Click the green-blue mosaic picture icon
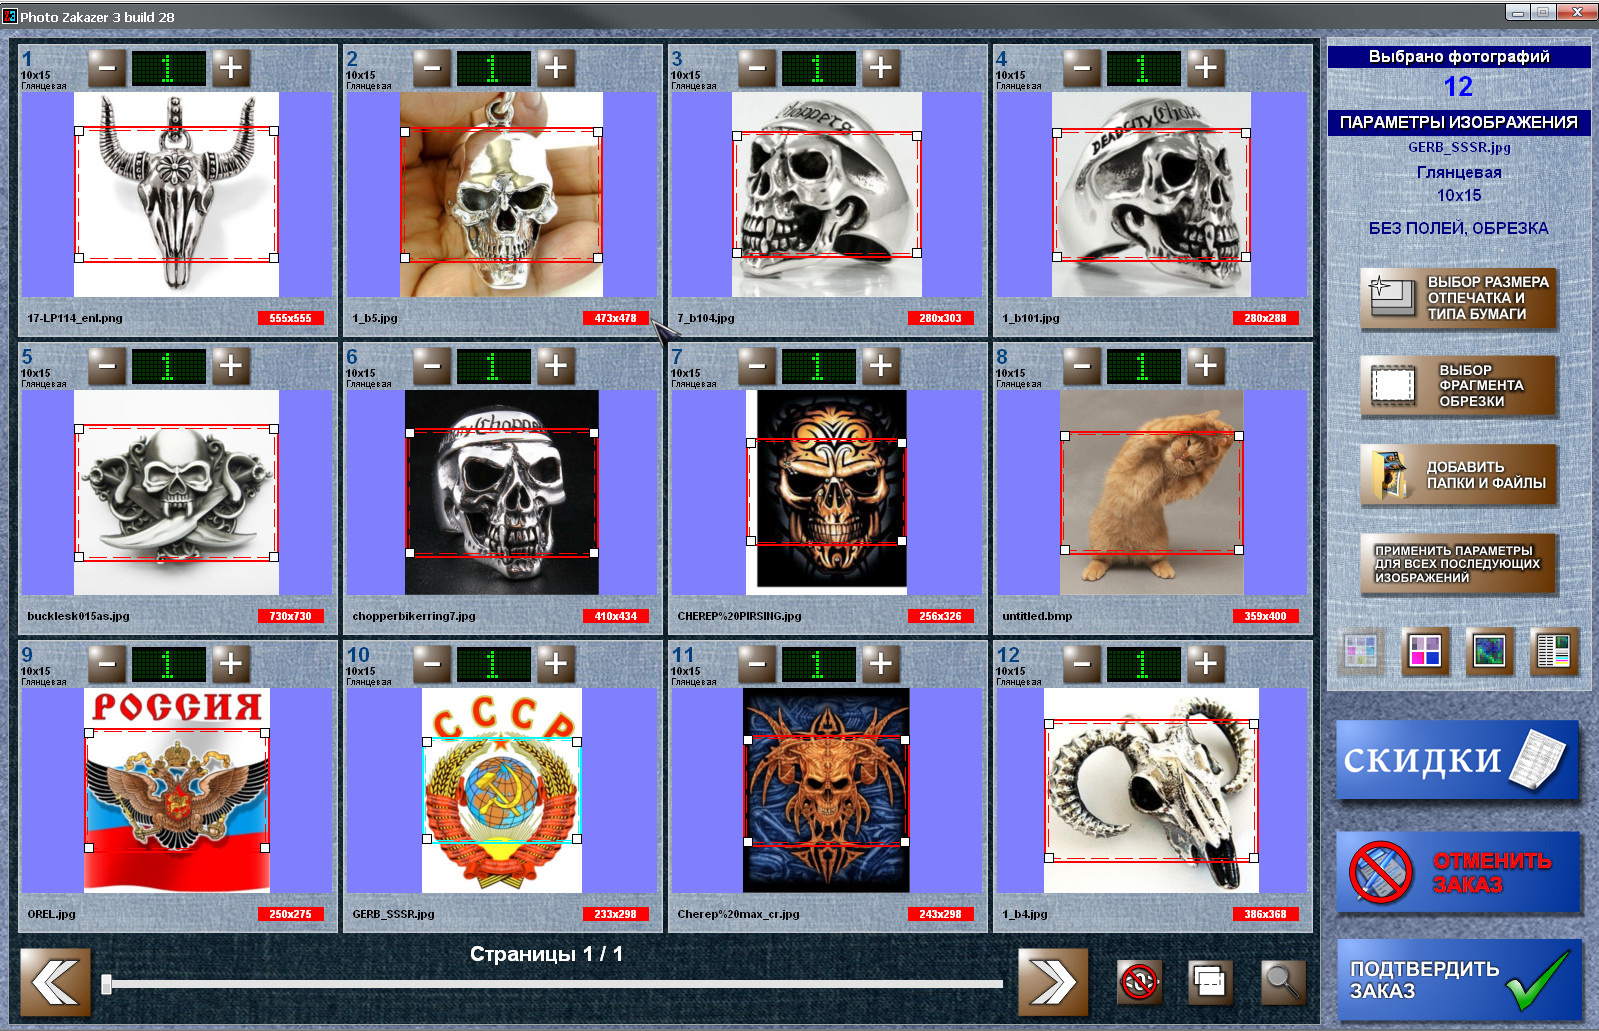1599x1031 pixels. tap(1489, 652)
